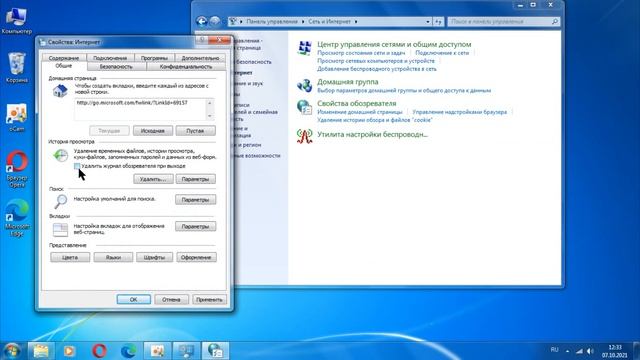640x360 pixels.
Task: Click the Исходная home page button
Action: (x=153, y=131)
